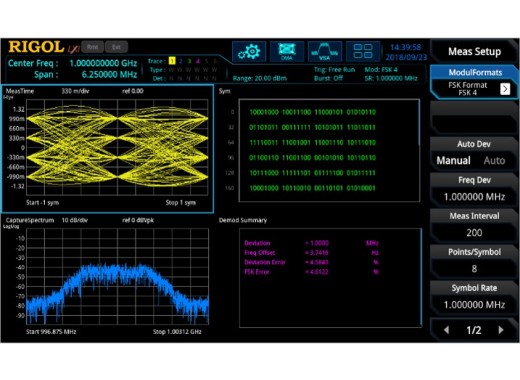This screenshot has width=520, height=380.
Task: Click symbol row starting 10001000 10110010
Action: (x=313, y=188)
